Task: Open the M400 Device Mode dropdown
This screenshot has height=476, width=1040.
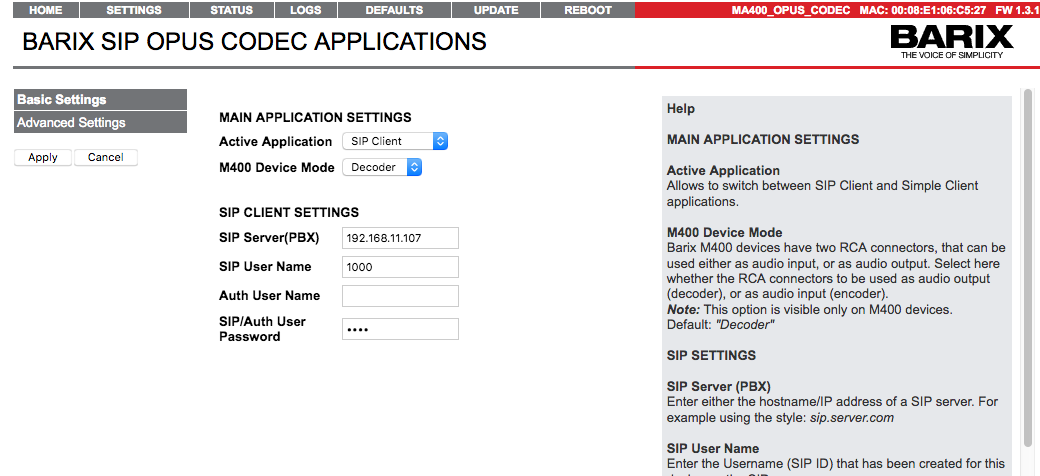Action: point(382,168)
